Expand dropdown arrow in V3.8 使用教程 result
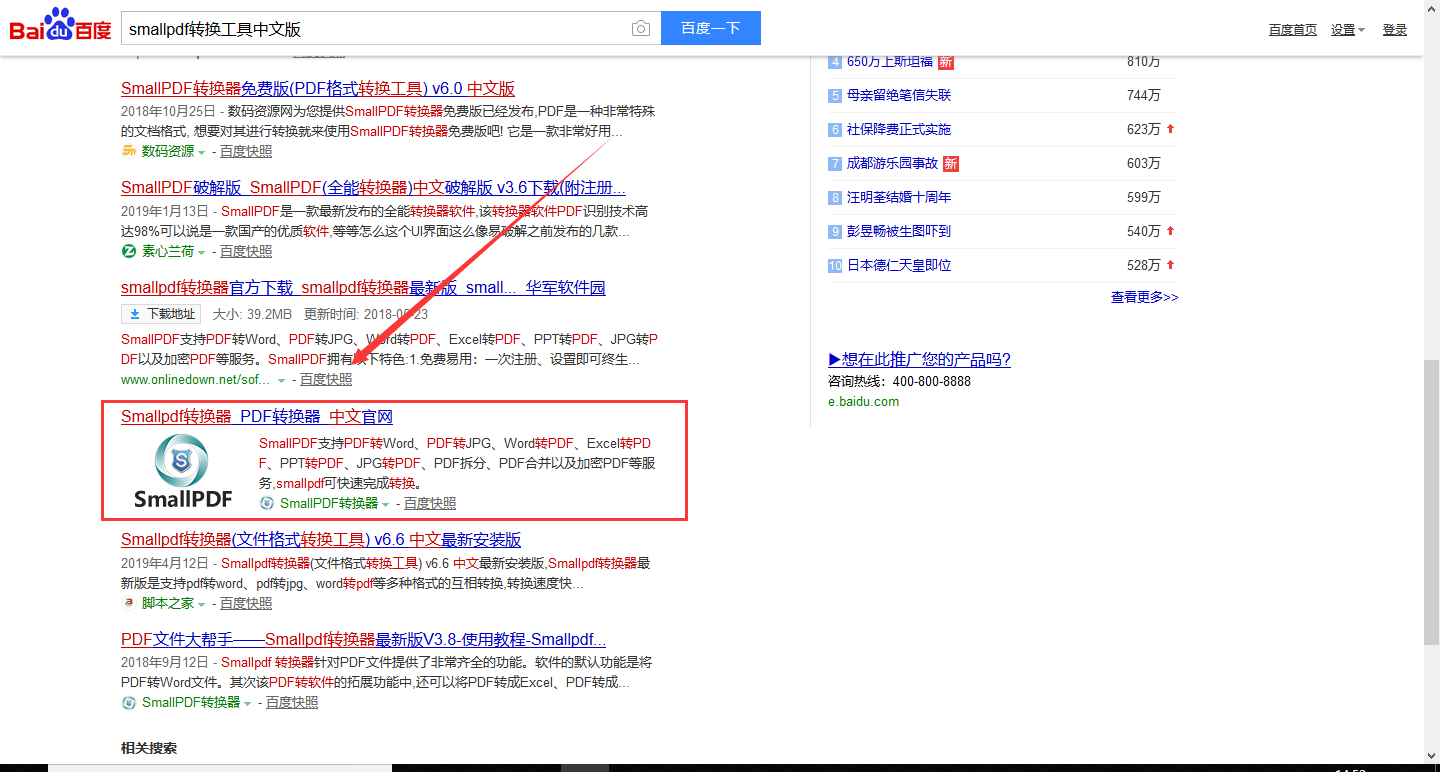The image size is (1440, 772). (247, 703)
